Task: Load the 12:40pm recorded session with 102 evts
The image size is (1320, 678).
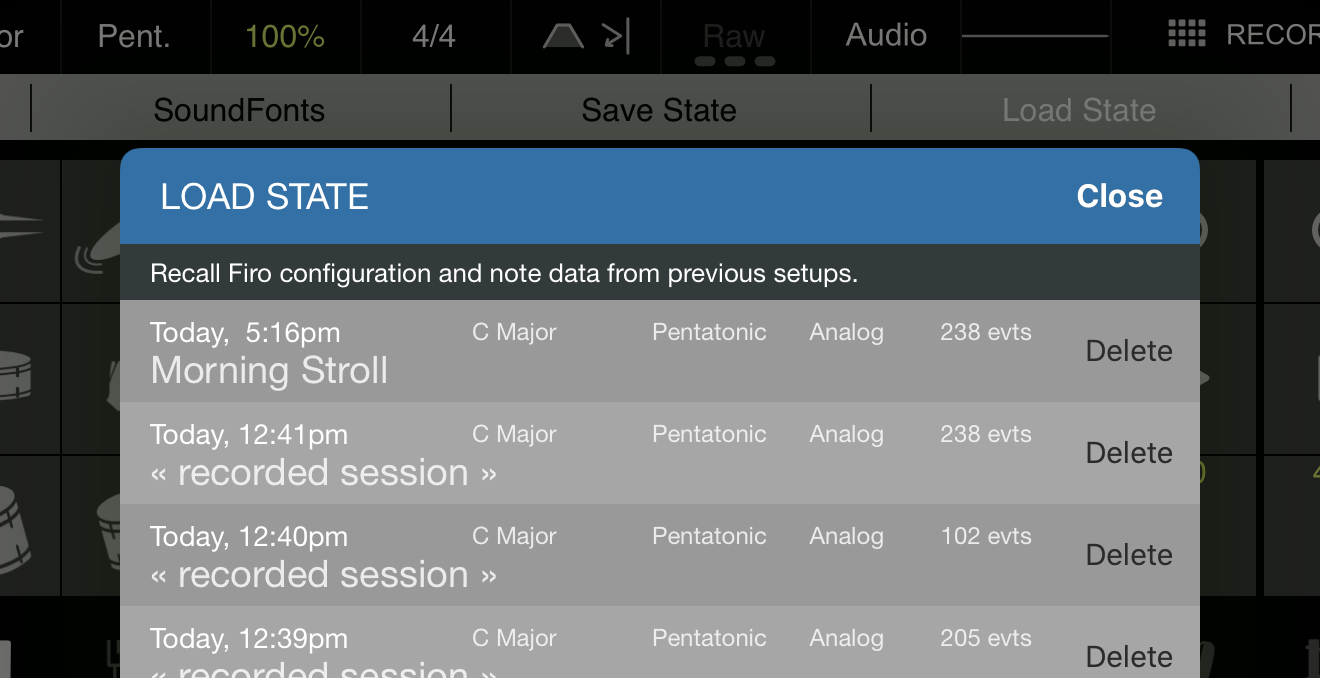Action: pyautogui.click(x=600, y=555)
